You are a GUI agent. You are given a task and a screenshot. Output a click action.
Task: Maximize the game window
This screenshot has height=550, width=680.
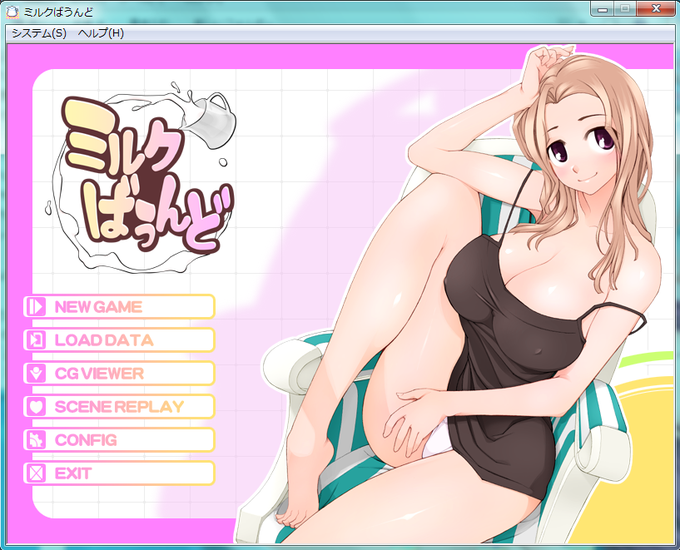click(625, 10)
